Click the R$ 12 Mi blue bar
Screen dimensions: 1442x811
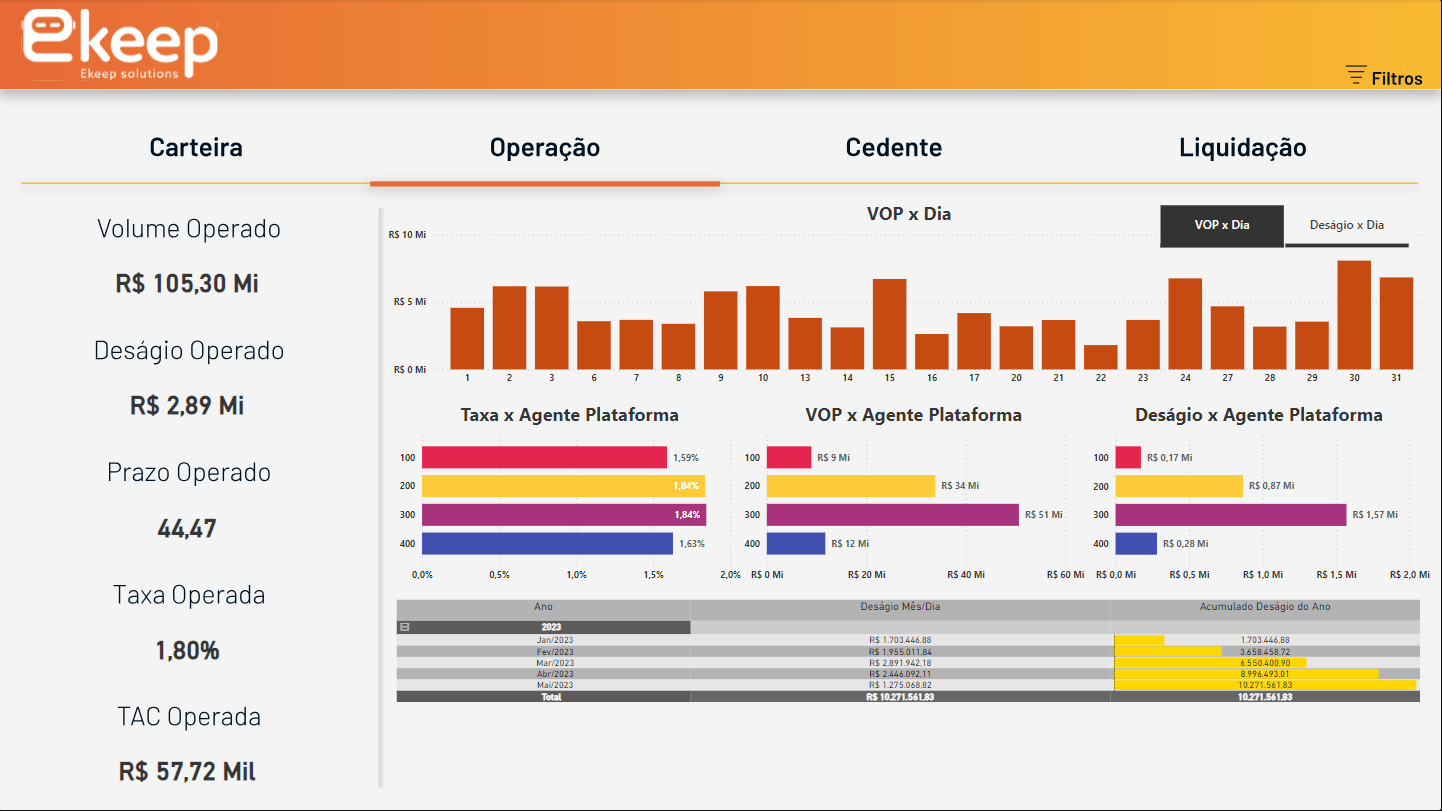pyautogui.click(x=796, y=544)
